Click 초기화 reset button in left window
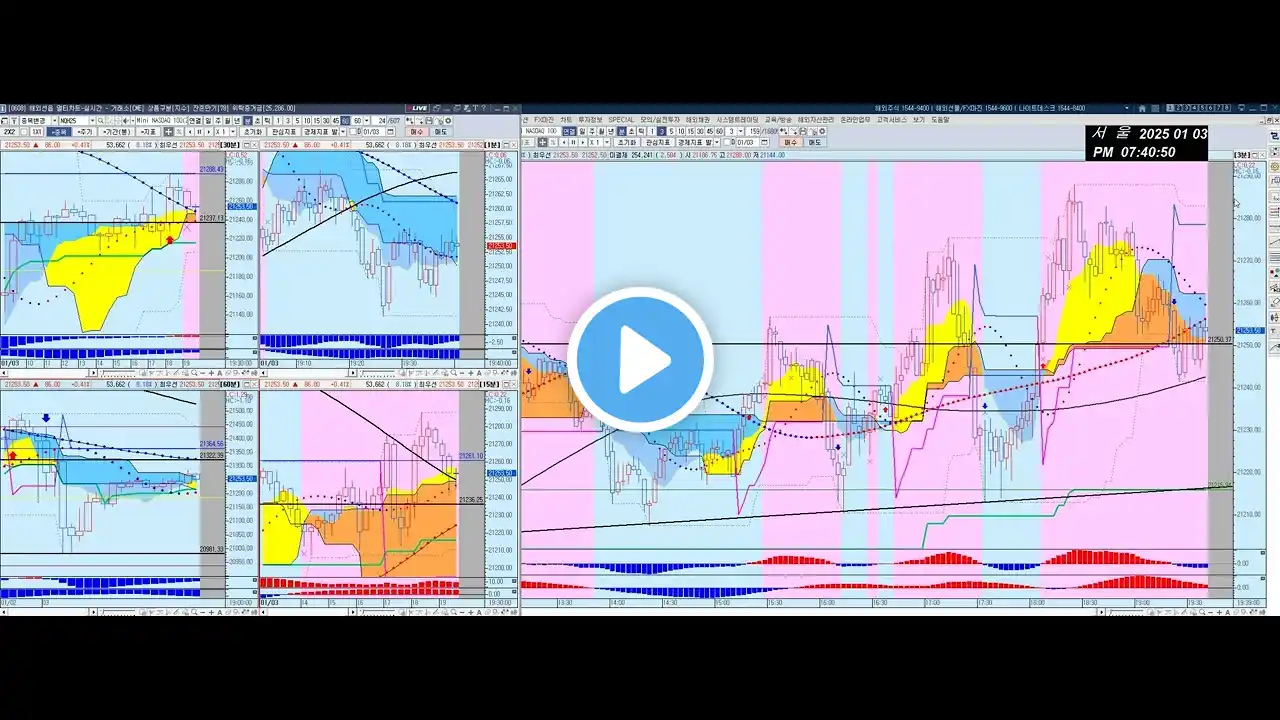The width and height of the screenshot is (1280, 720). coord(254,132)
